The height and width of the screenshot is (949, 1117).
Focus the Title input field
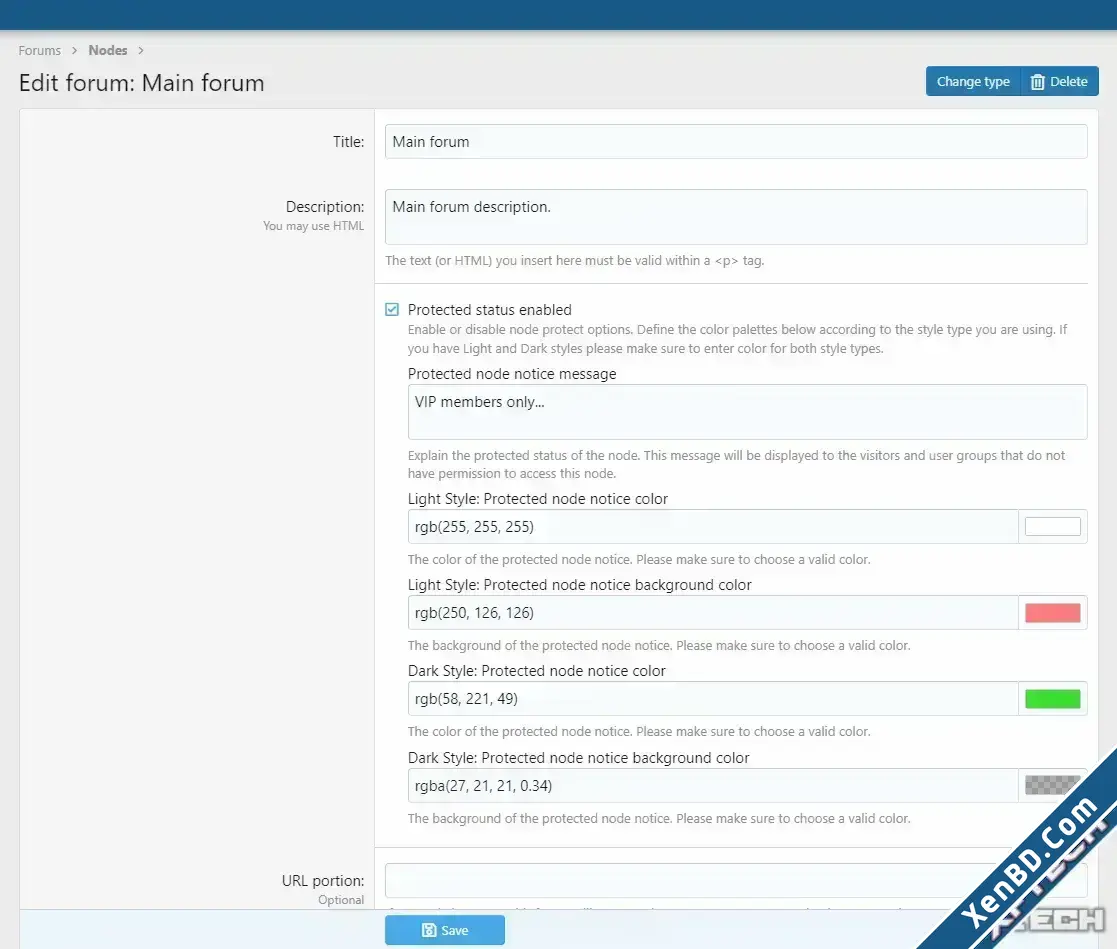click(736, 142)
